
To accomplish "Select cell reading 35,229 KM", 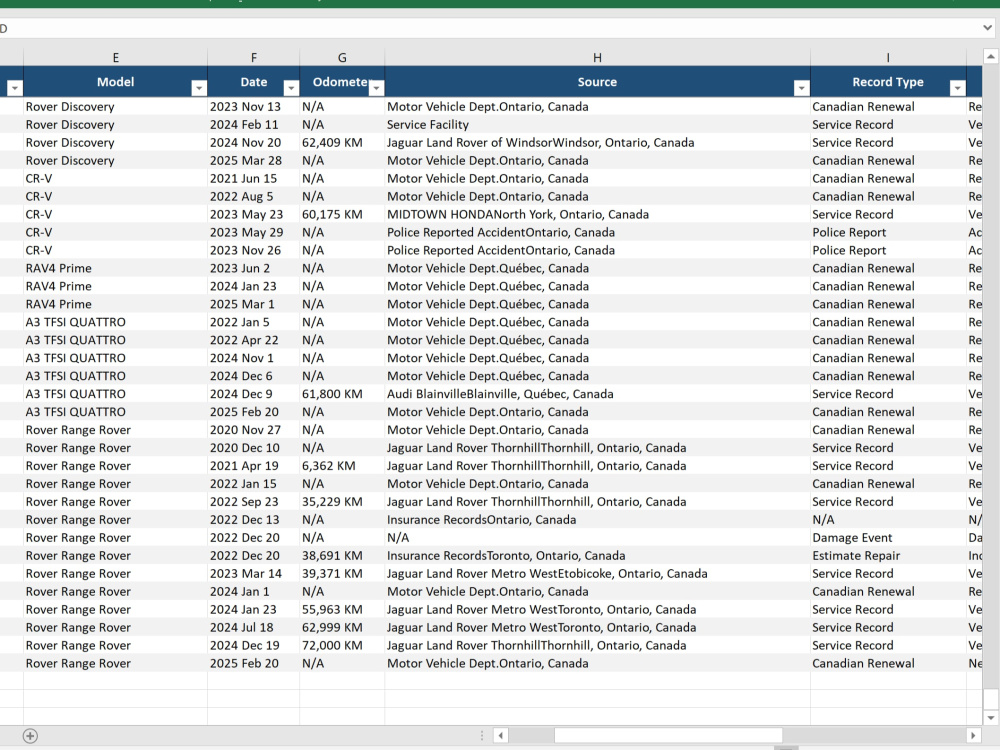I will point(342,501).
